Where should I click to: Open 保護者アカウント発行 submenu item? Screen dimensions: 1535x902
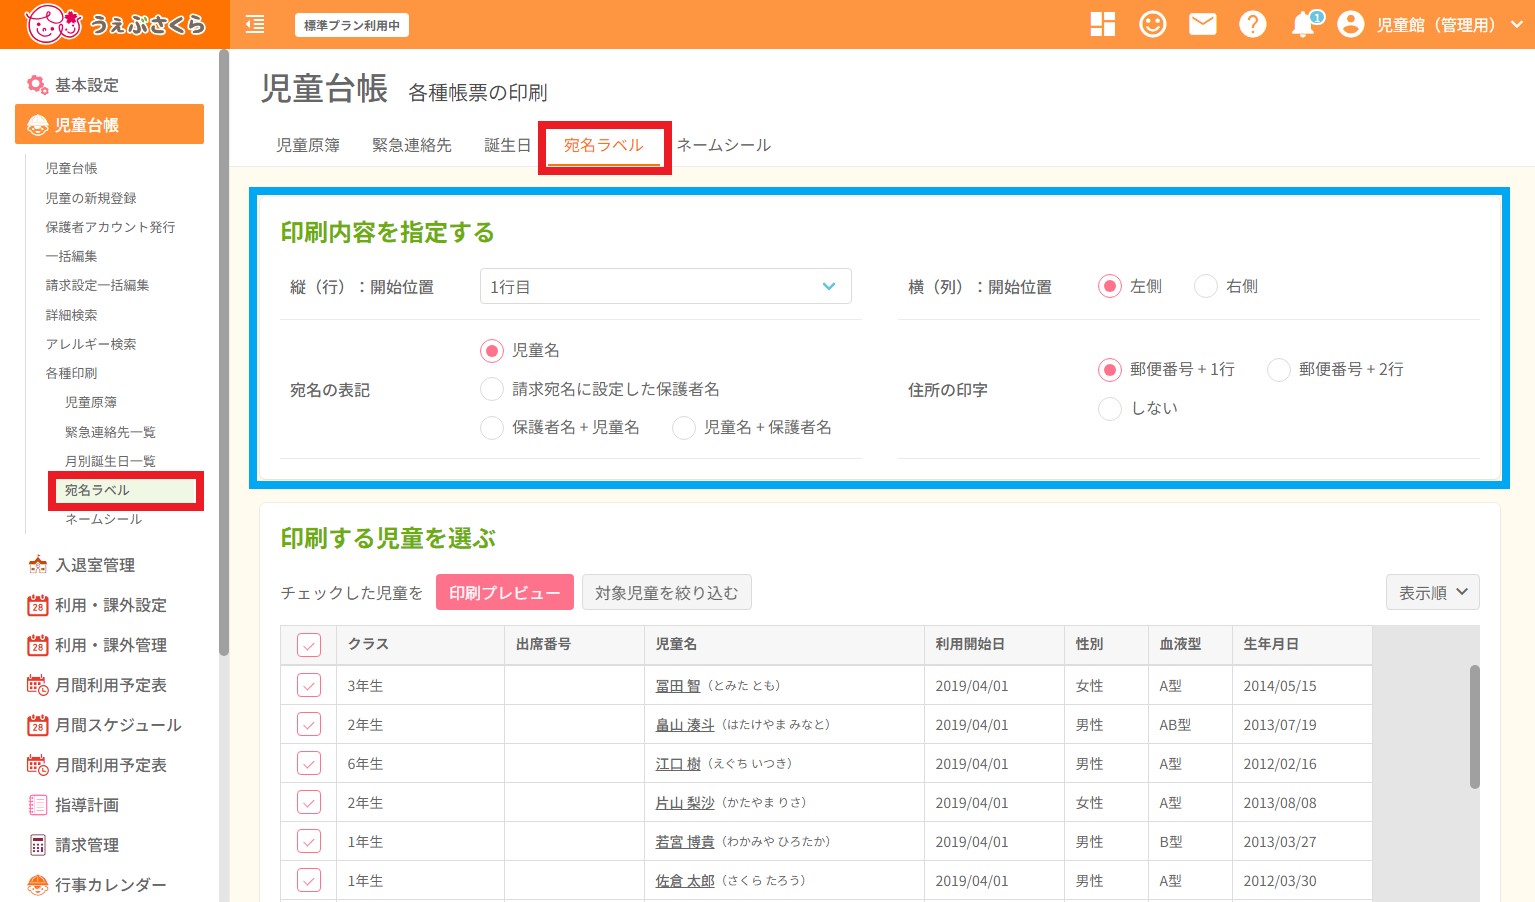click(x=110, y=227)
